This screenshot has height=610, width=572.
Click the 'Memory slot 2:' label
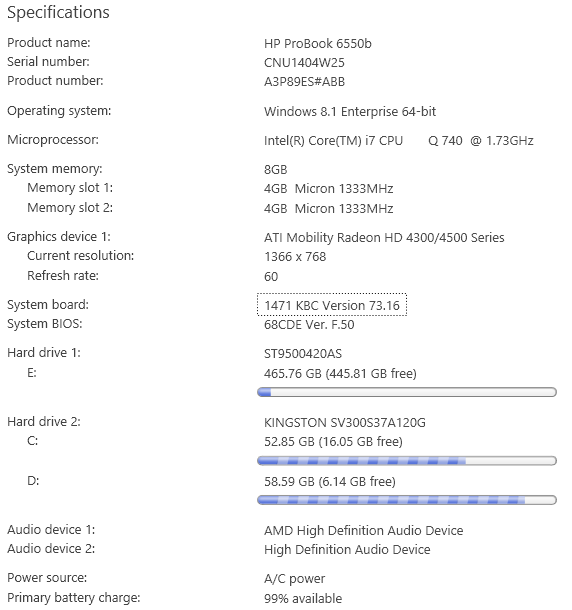tap(70, 208)
